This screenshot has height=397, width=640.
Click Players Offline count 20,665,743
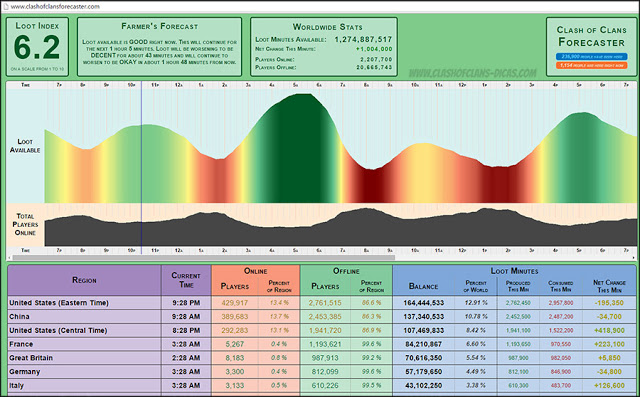(374, 67)
